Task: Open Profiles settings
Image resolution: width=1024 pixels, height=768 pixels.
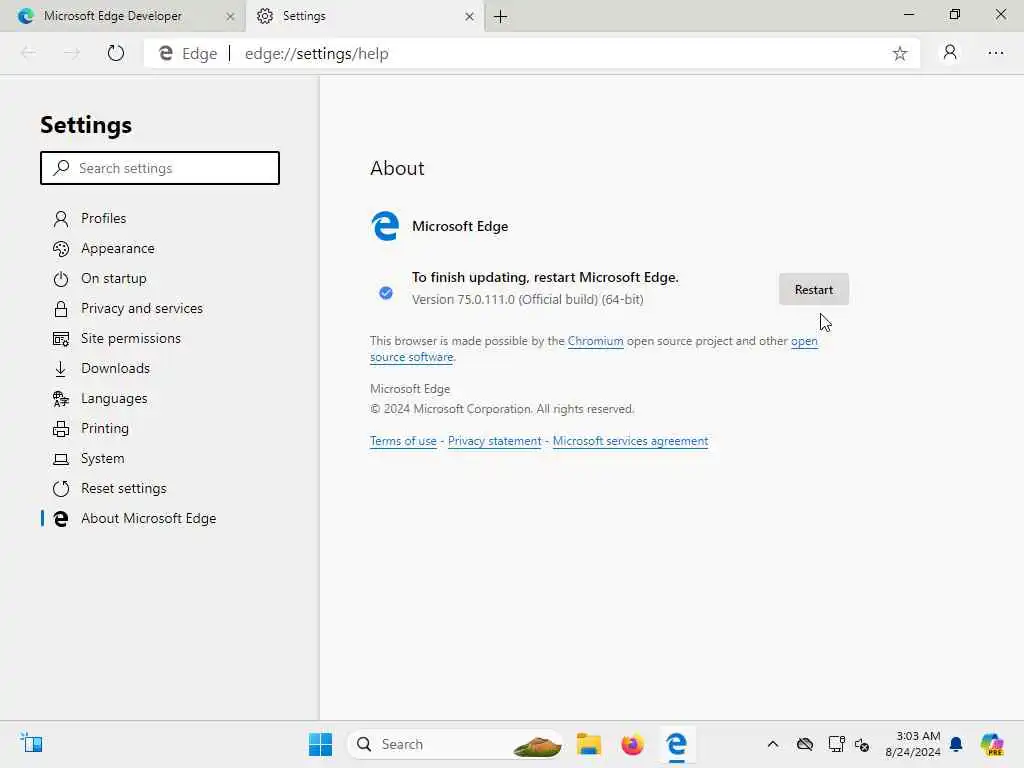Action: click(103, 218)
